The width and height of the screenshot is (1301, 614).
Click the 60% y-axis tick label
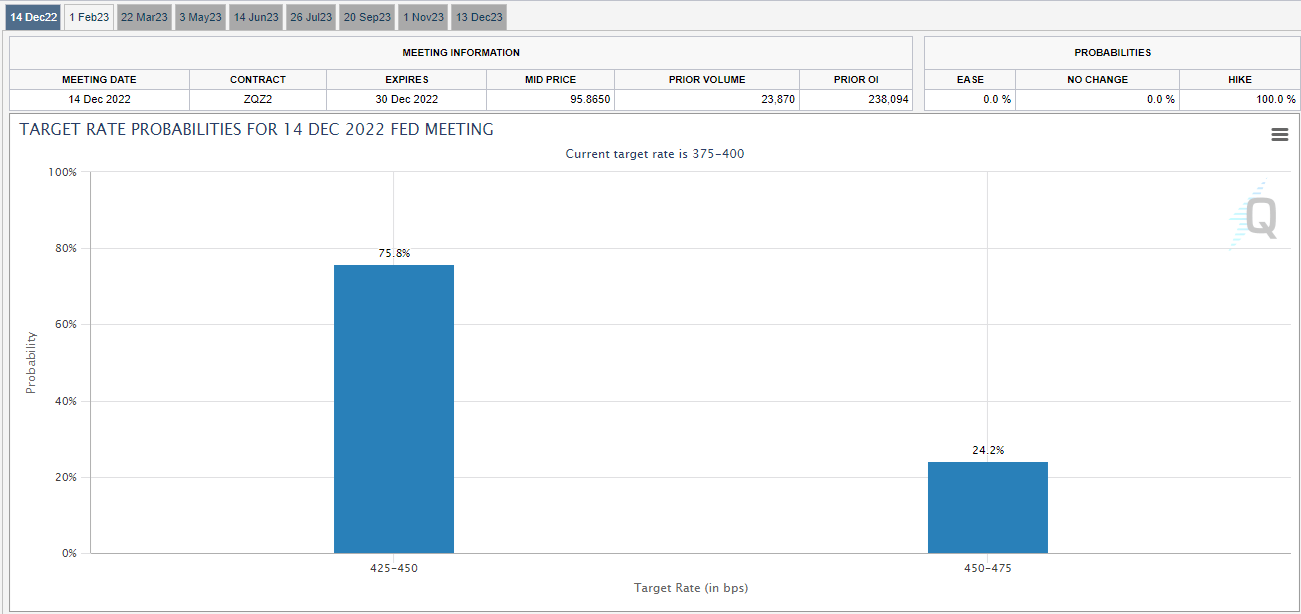pyautogui.click(x=65, y=324)
